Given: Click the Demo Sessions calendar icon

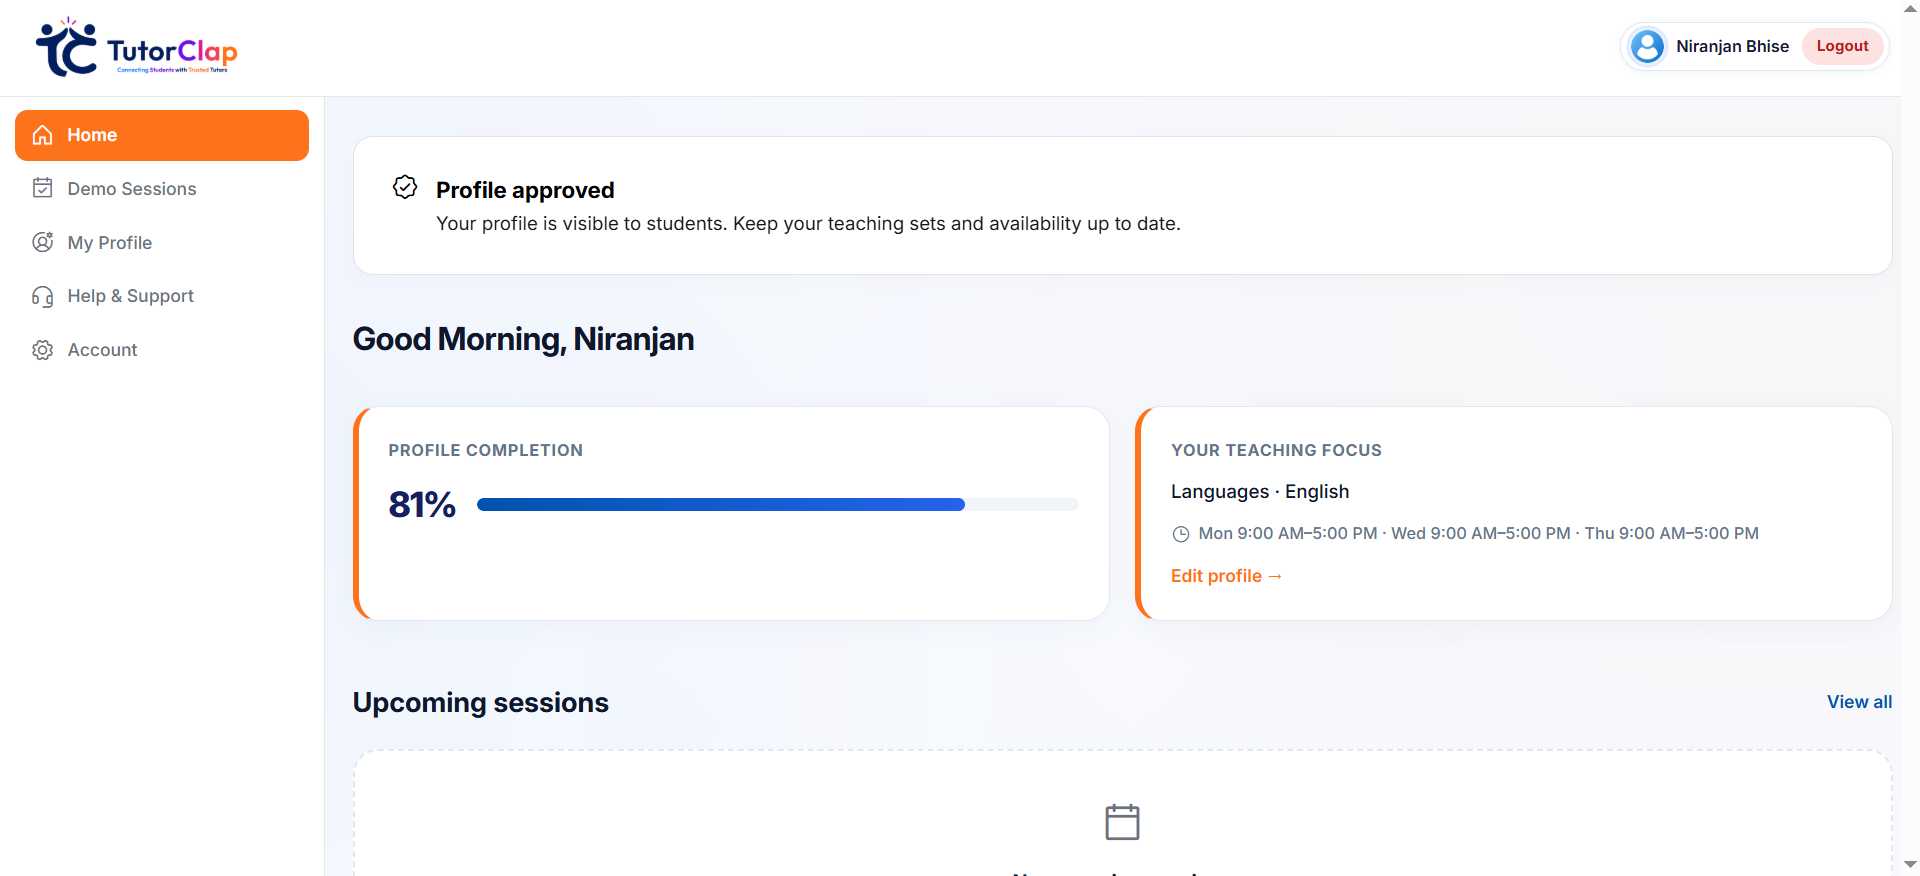Looking at the screenshot, I should click(42, 188).
